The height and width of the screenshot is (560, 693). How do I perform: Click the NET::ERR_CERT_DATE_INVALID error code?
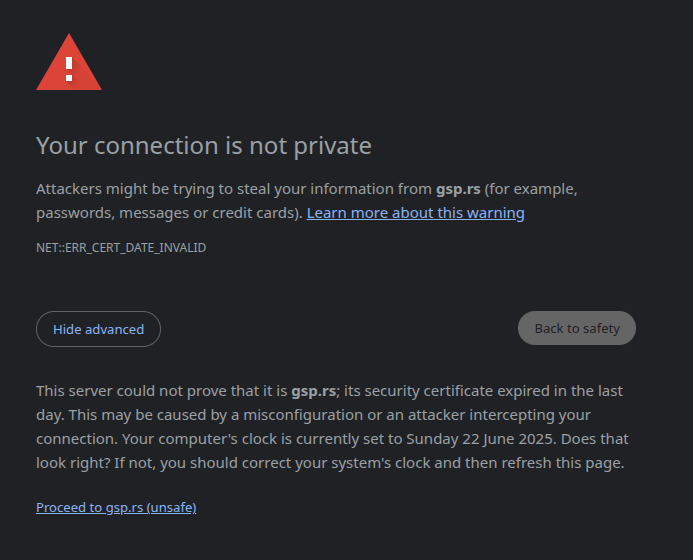(121, 248)
